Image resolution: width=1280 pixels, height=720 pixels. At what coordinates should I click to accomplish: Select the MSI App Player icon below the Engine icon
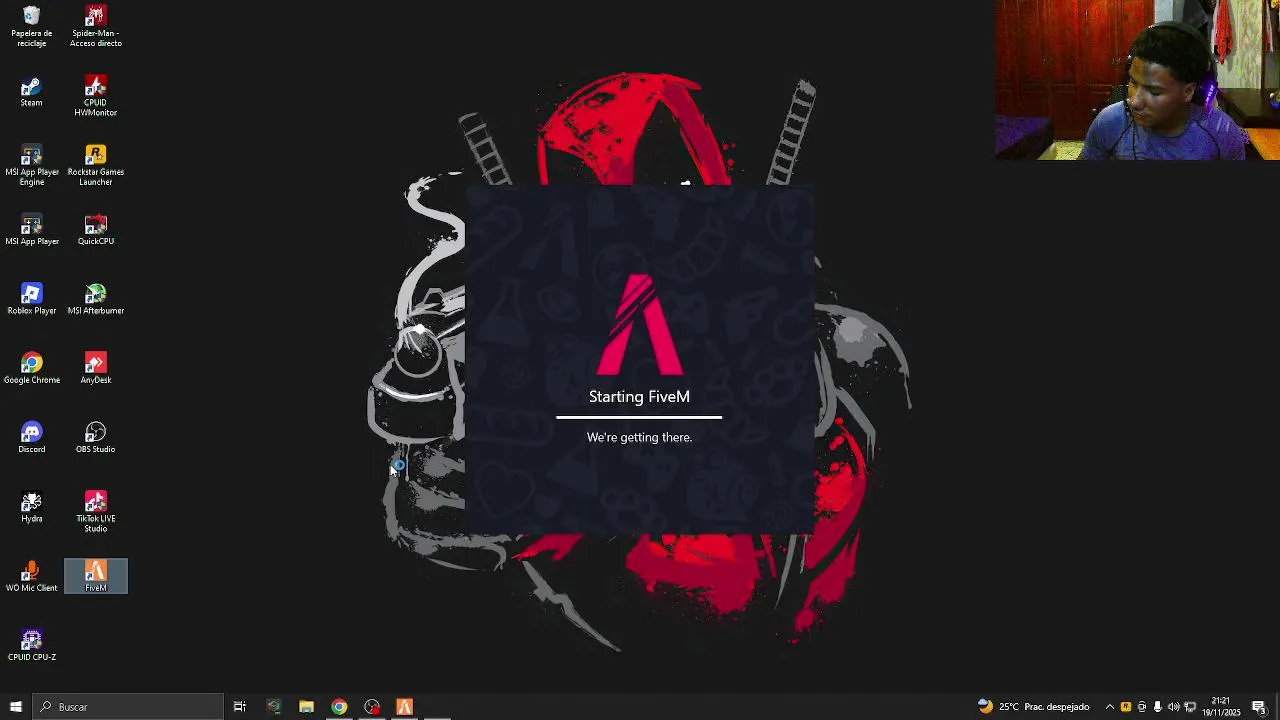click(x=31, y=230)
